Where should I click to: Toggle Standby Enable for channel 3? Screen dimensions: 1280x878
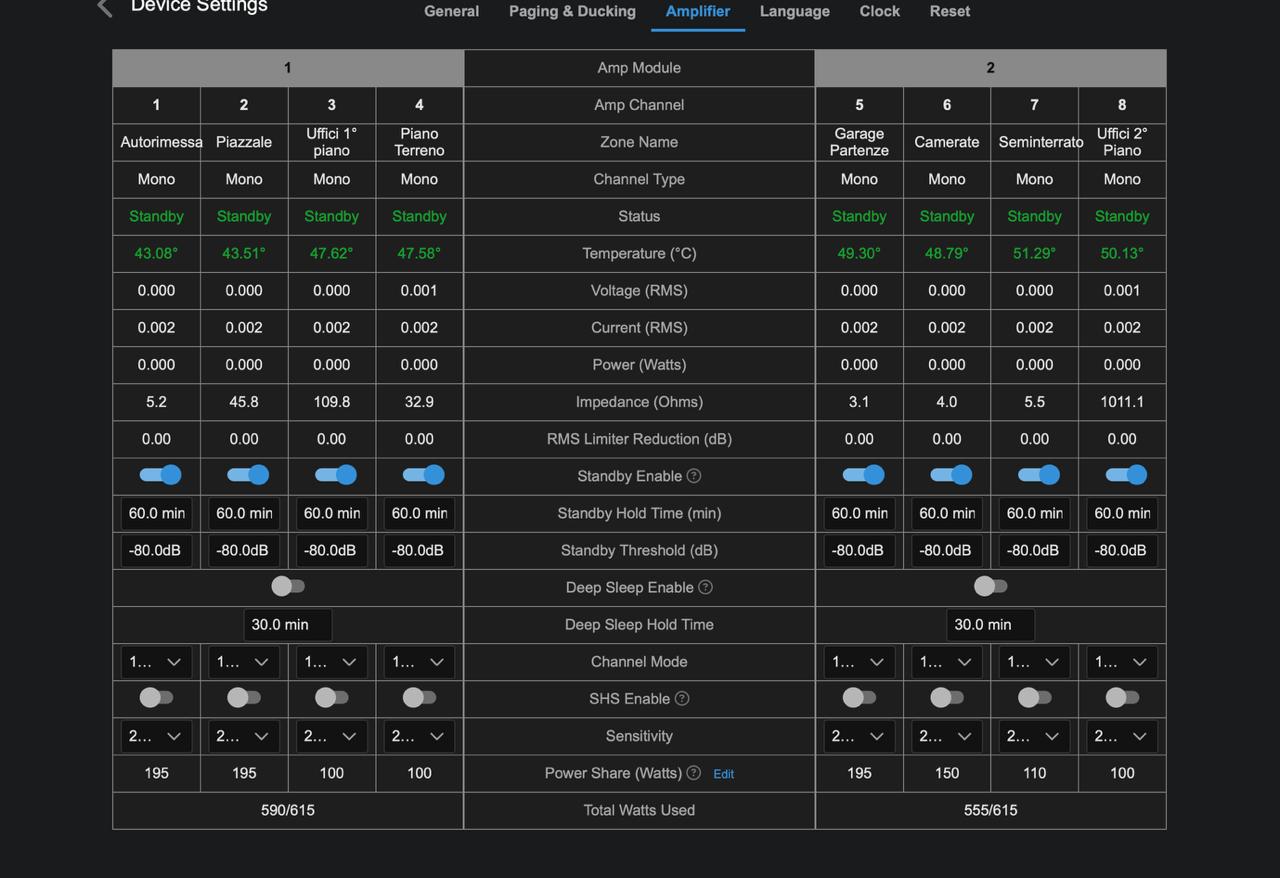click(336, 475)
